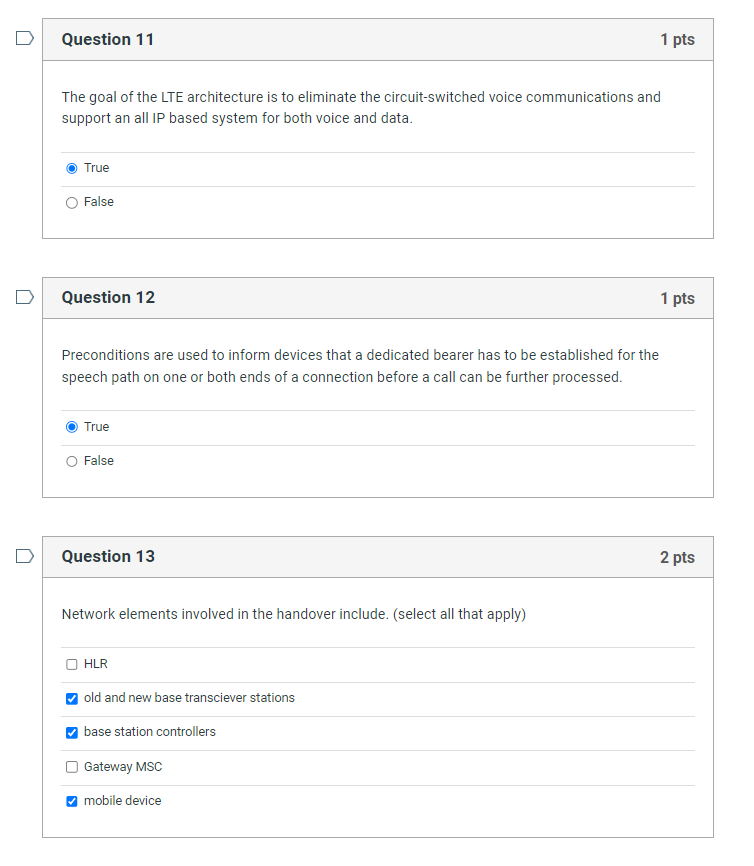This screenshot has height=866, width=754.
Task: Enable the Gateway MSC checkbox
Action: [x=72, y=767]
